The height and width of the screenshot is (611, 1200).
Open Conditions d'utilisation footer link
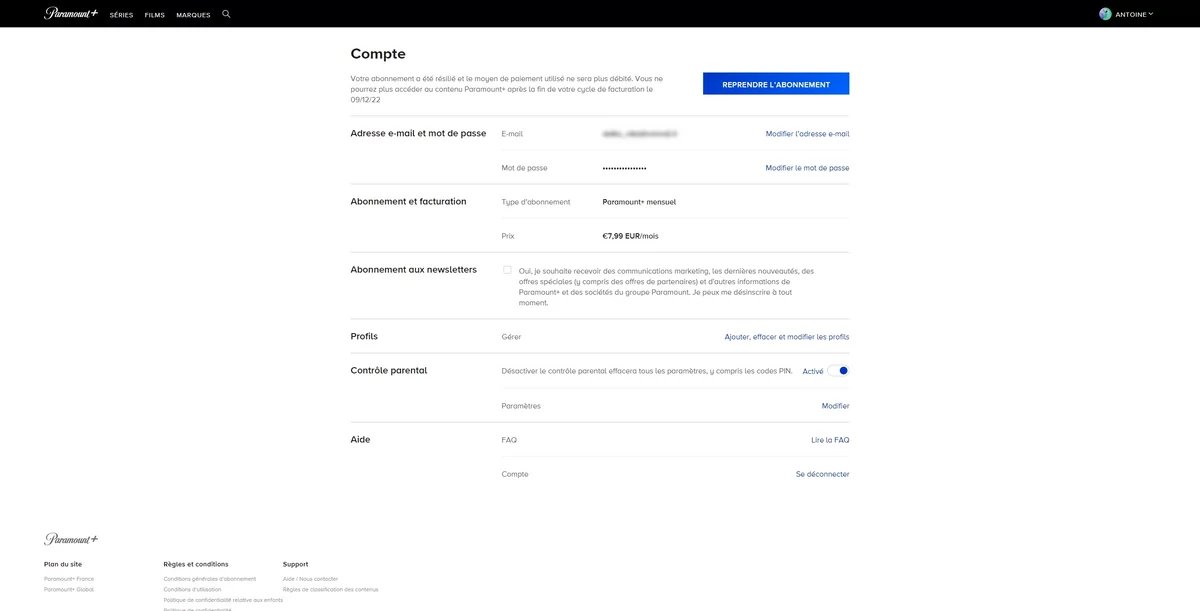tap(192, 589)
